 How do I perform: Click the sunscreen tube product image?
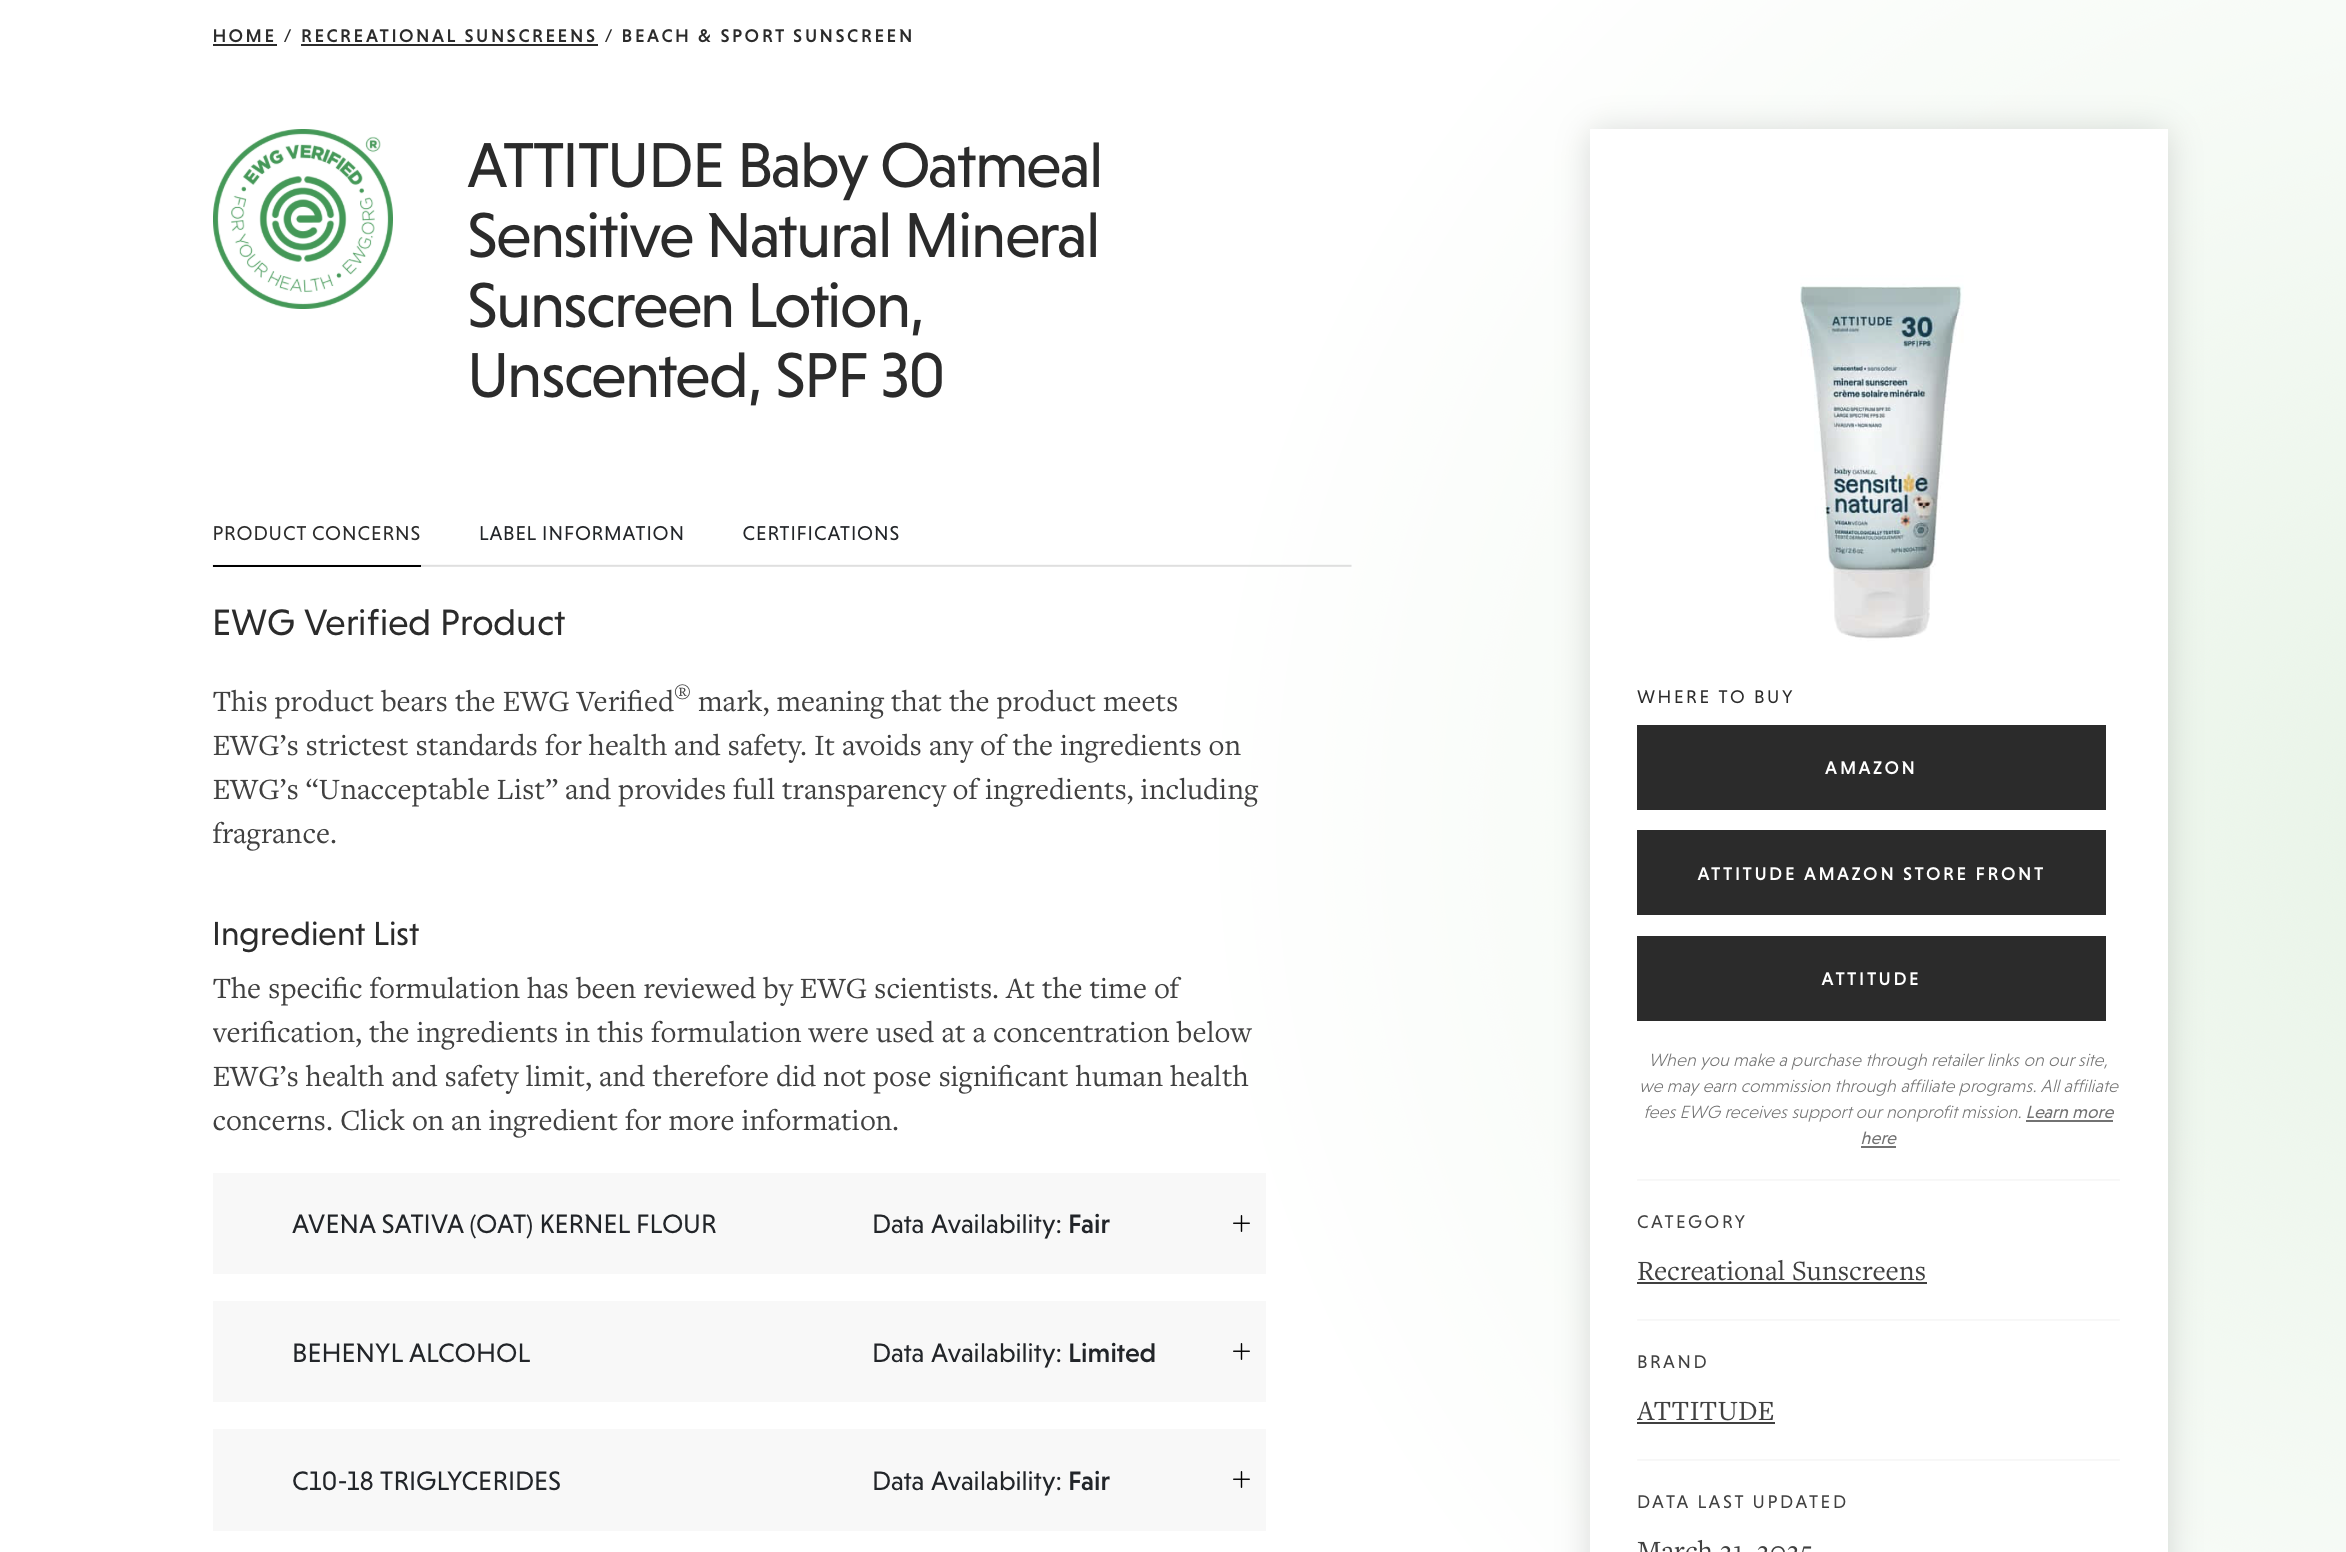coord(1880,461)
